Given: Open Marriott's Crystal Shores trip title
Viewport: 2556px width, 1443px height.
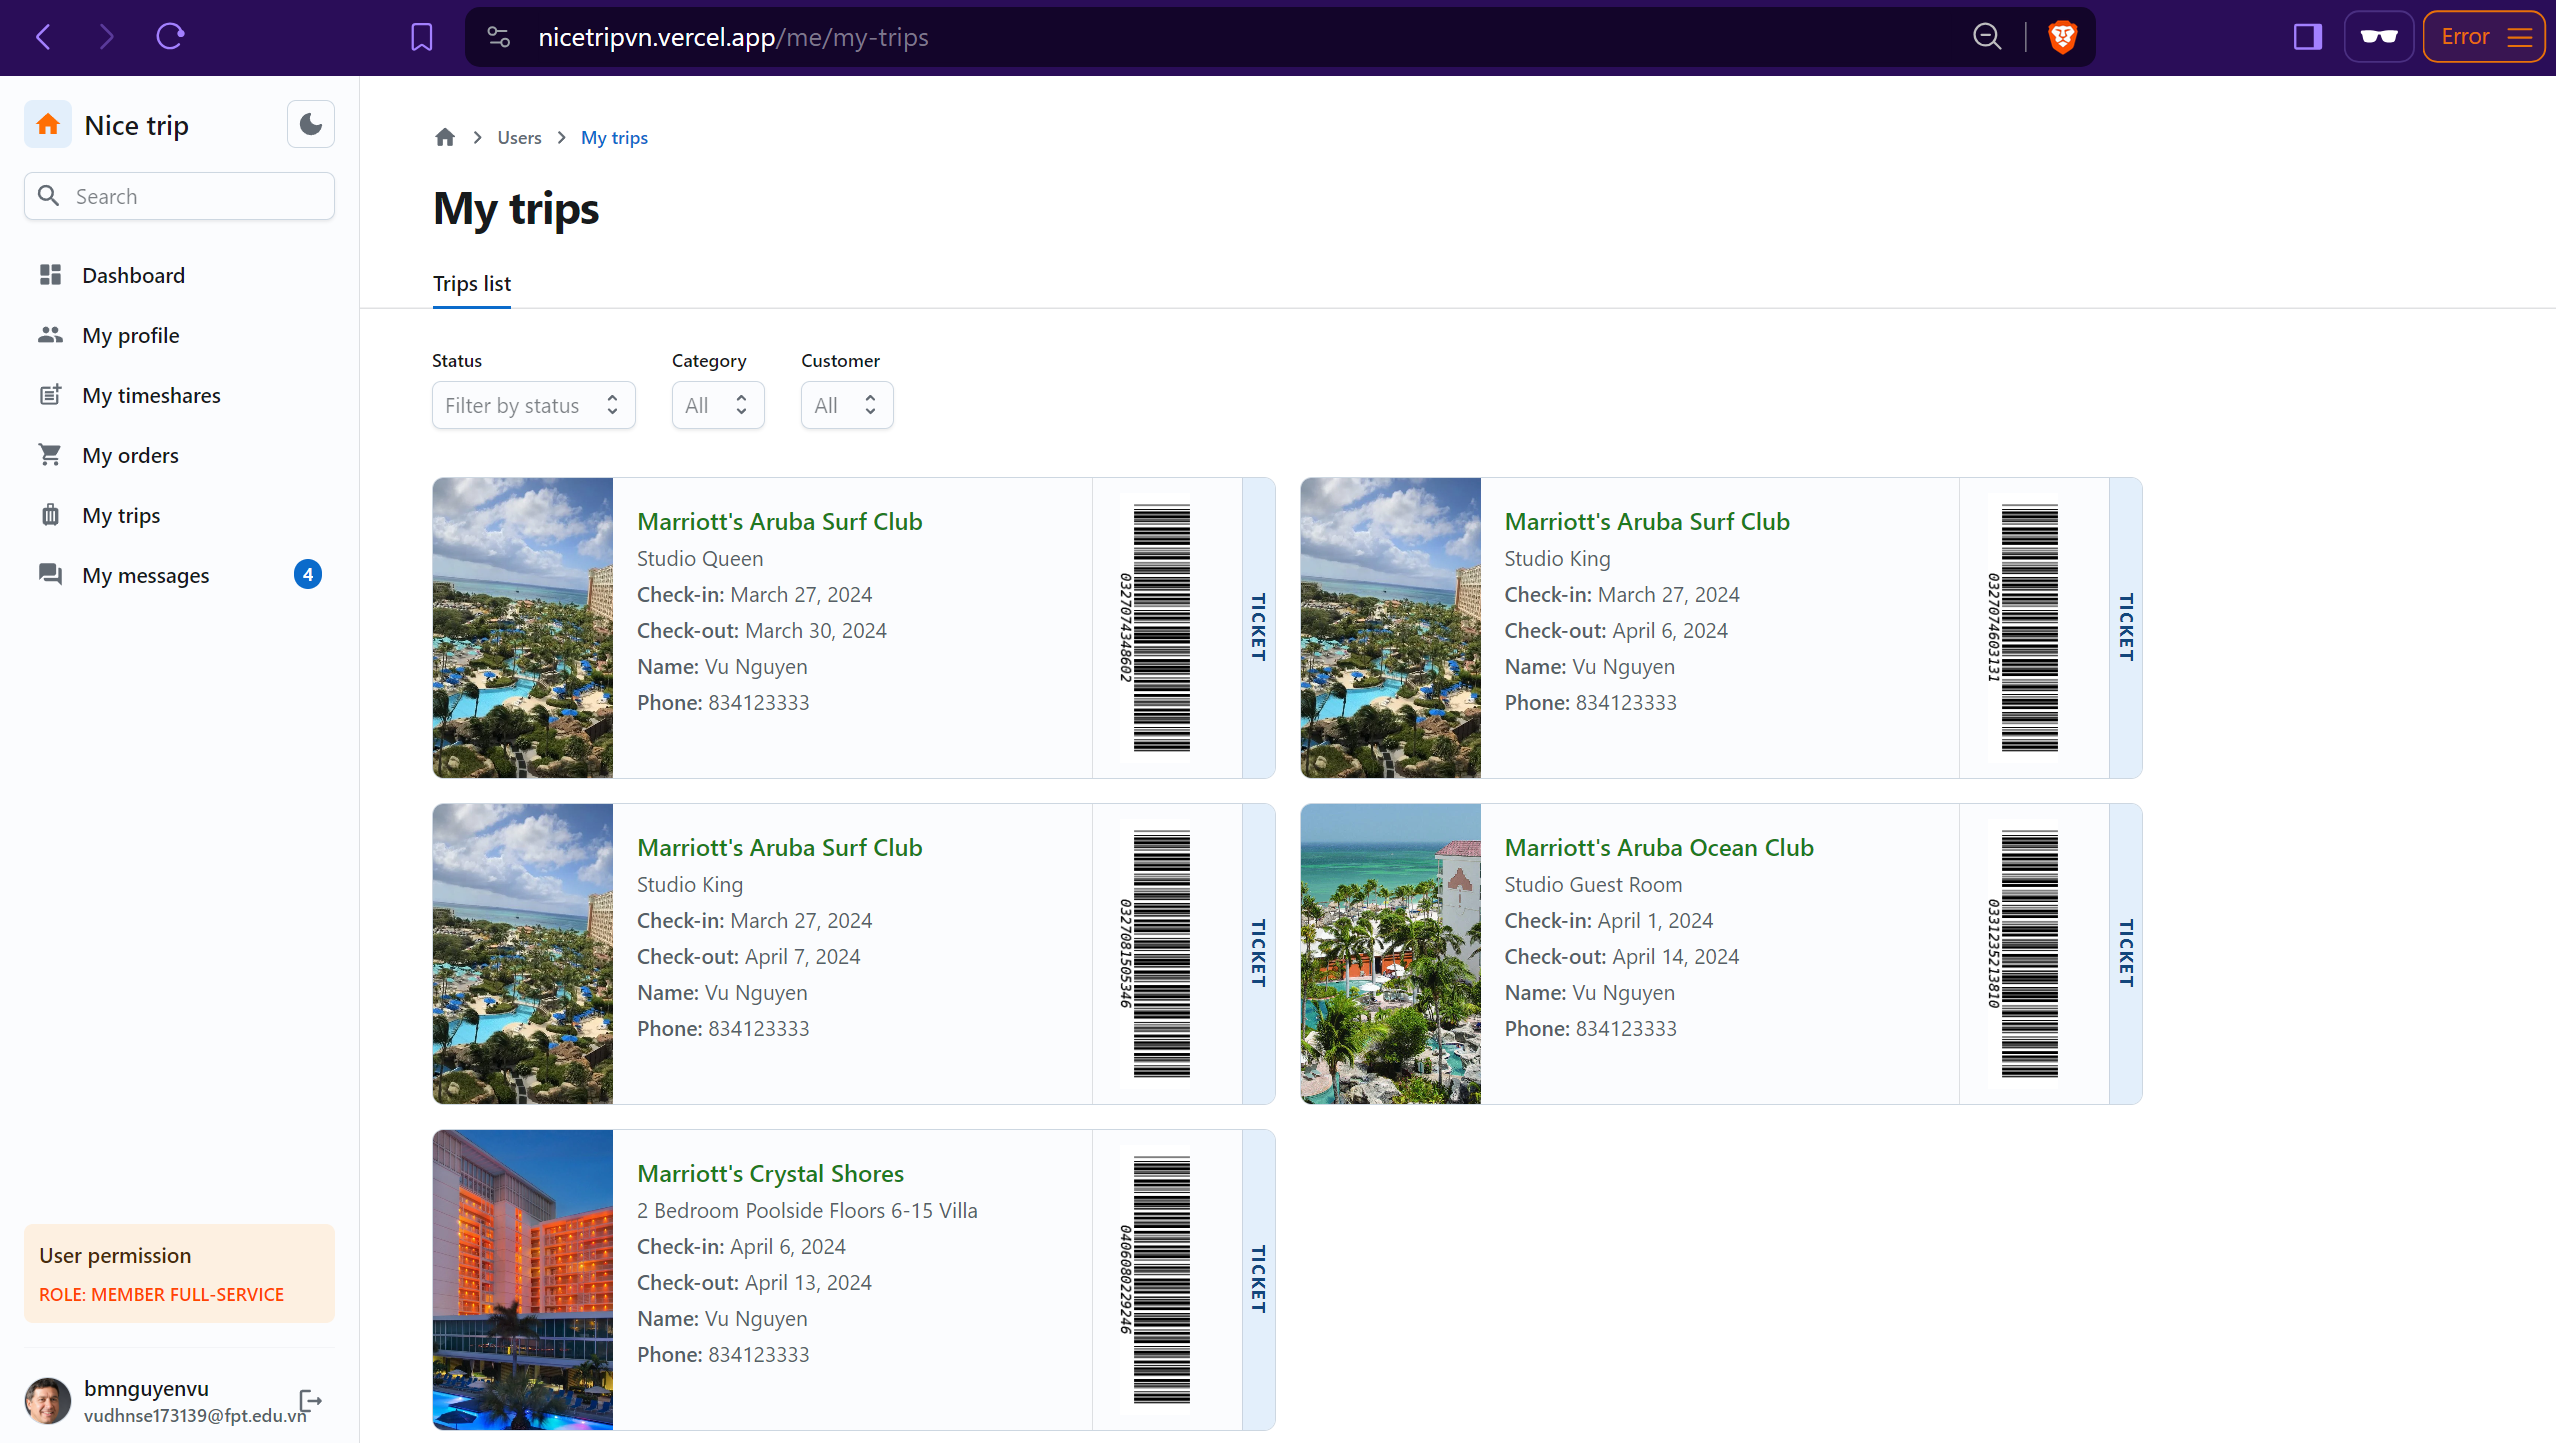Looking at the screenshot, I should (770, 1173).
